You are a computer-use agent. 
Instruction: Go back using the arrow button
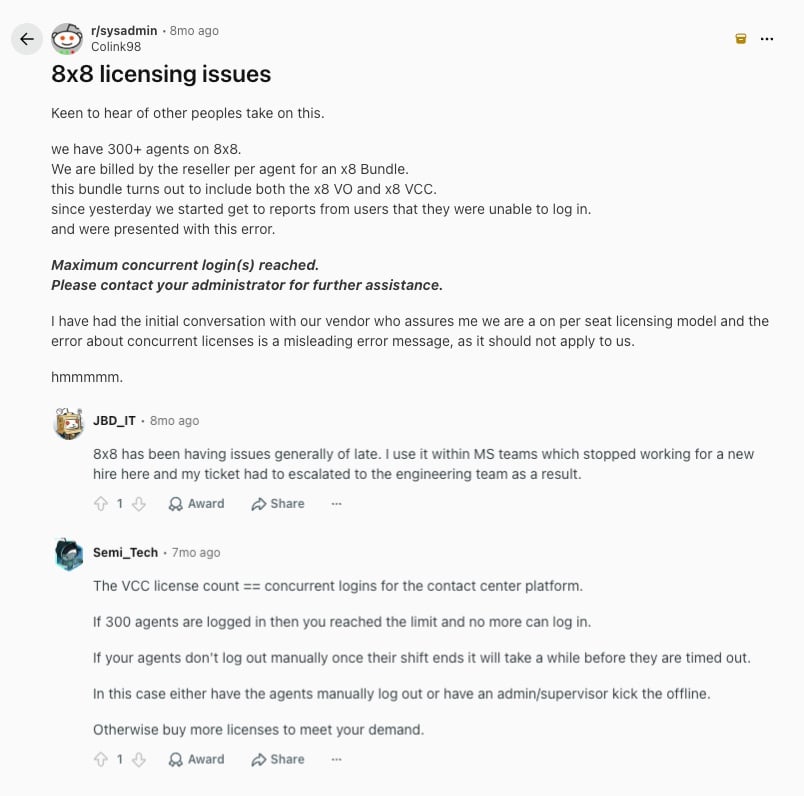27,39
